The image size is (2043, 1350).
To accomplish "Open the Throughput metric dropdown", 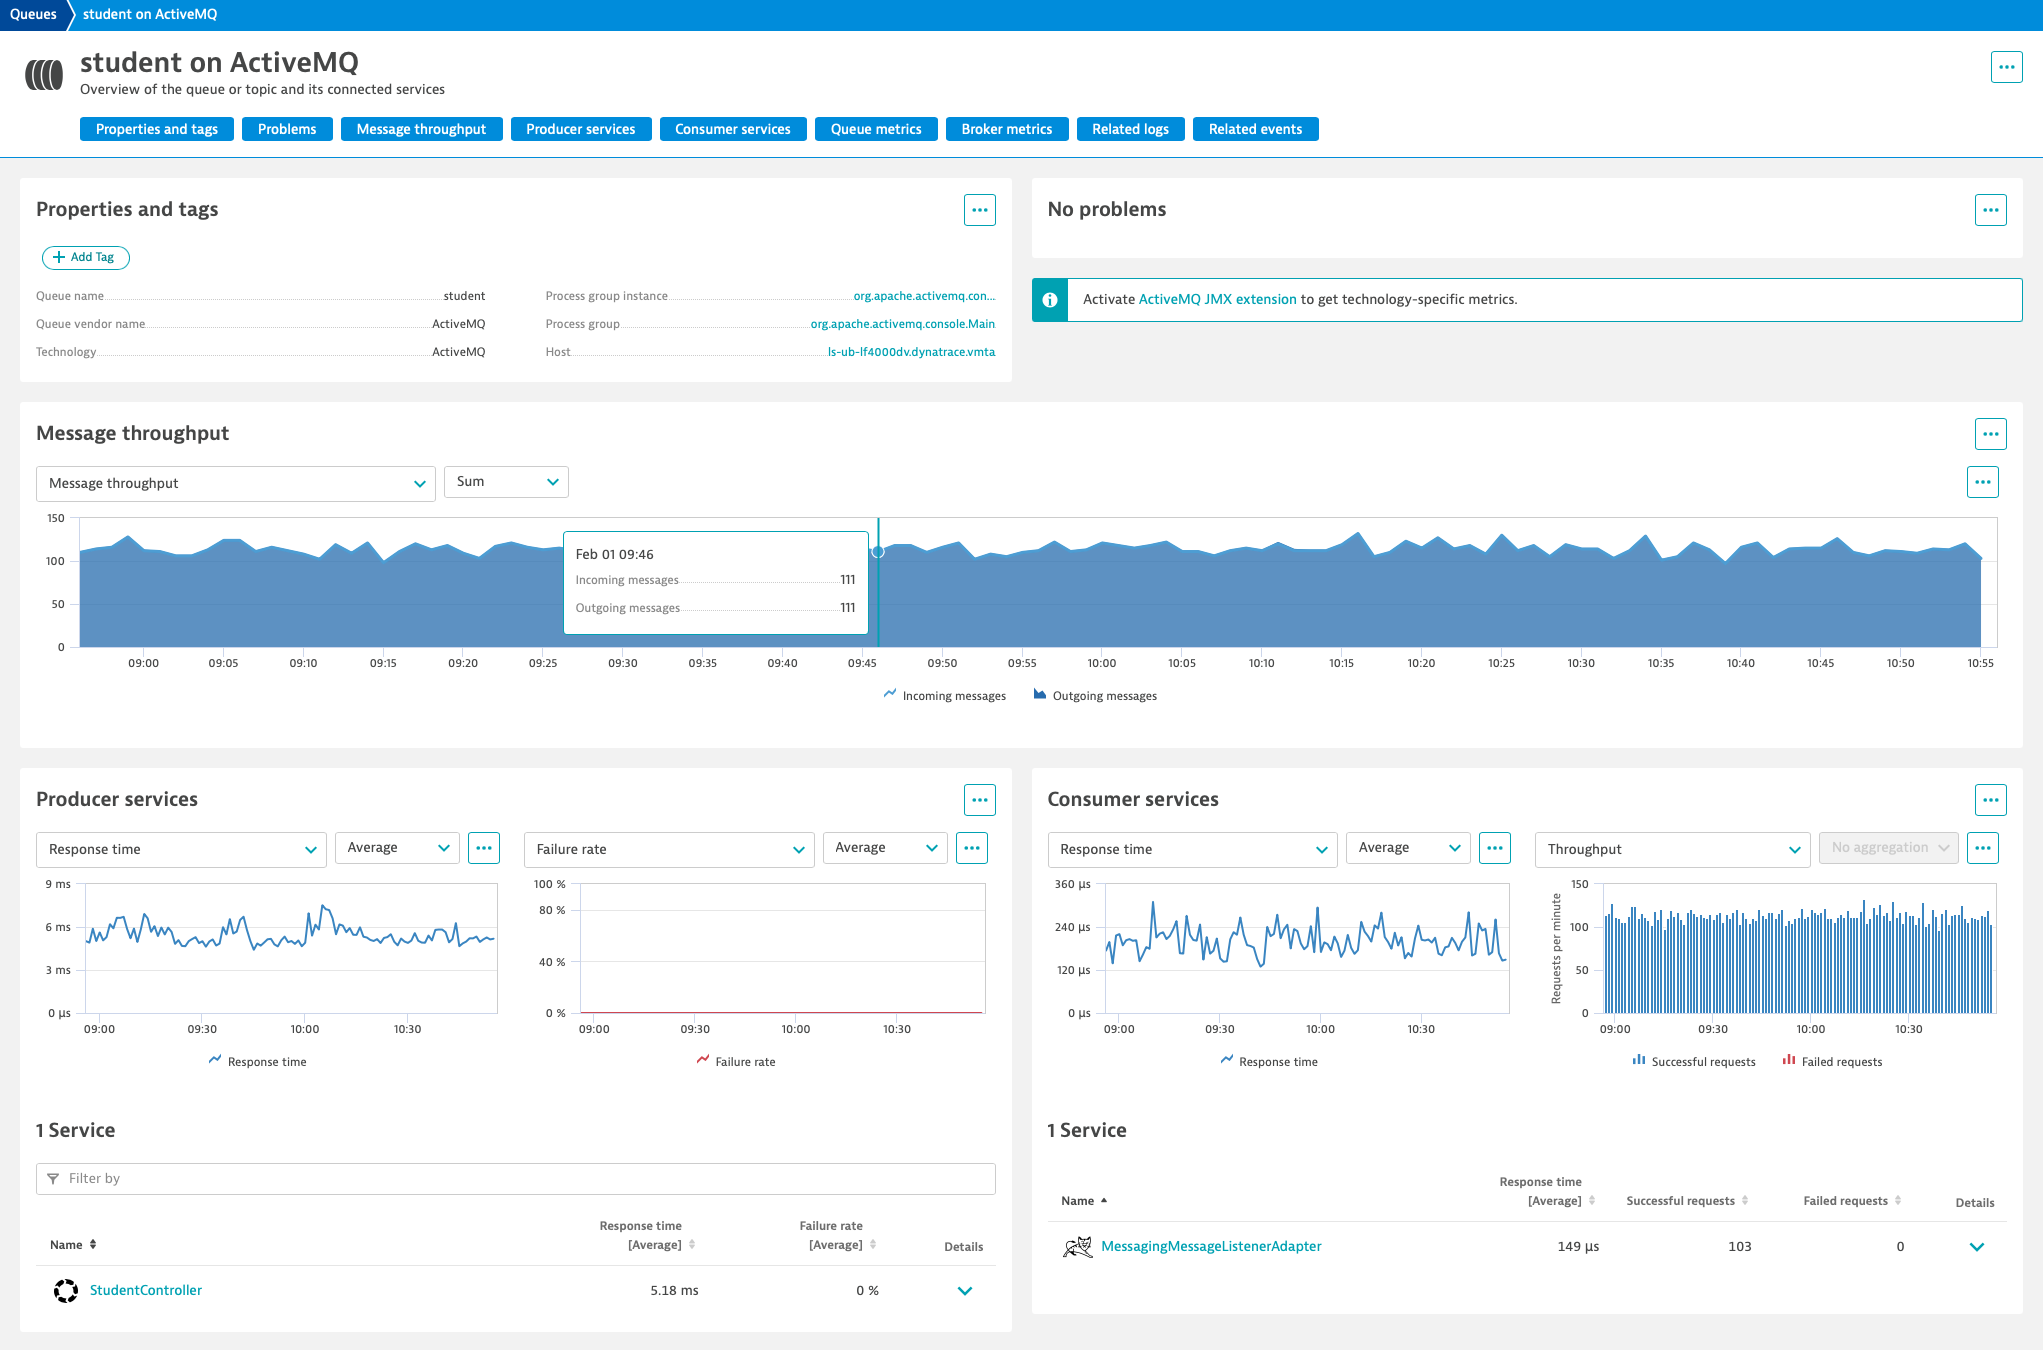I will (x=1672, y=850).
